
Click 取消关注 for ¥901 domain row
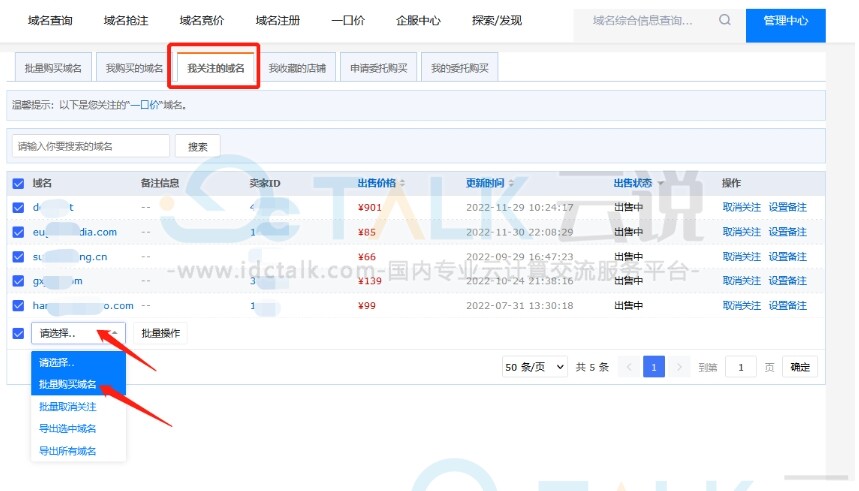pos(741,207)
